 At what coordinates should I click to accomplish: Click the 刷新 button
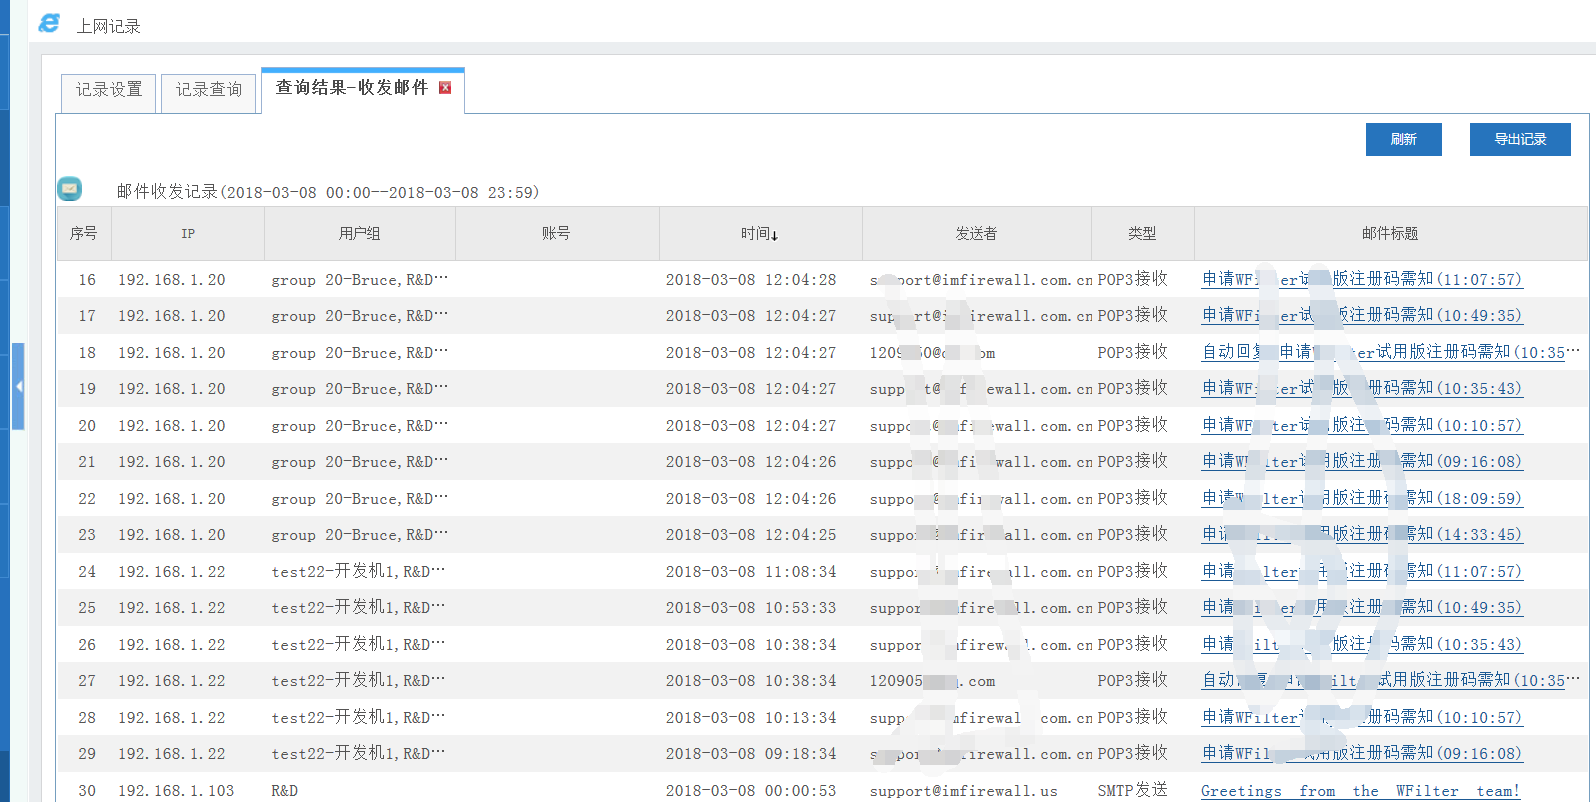tap(1403, 140)
